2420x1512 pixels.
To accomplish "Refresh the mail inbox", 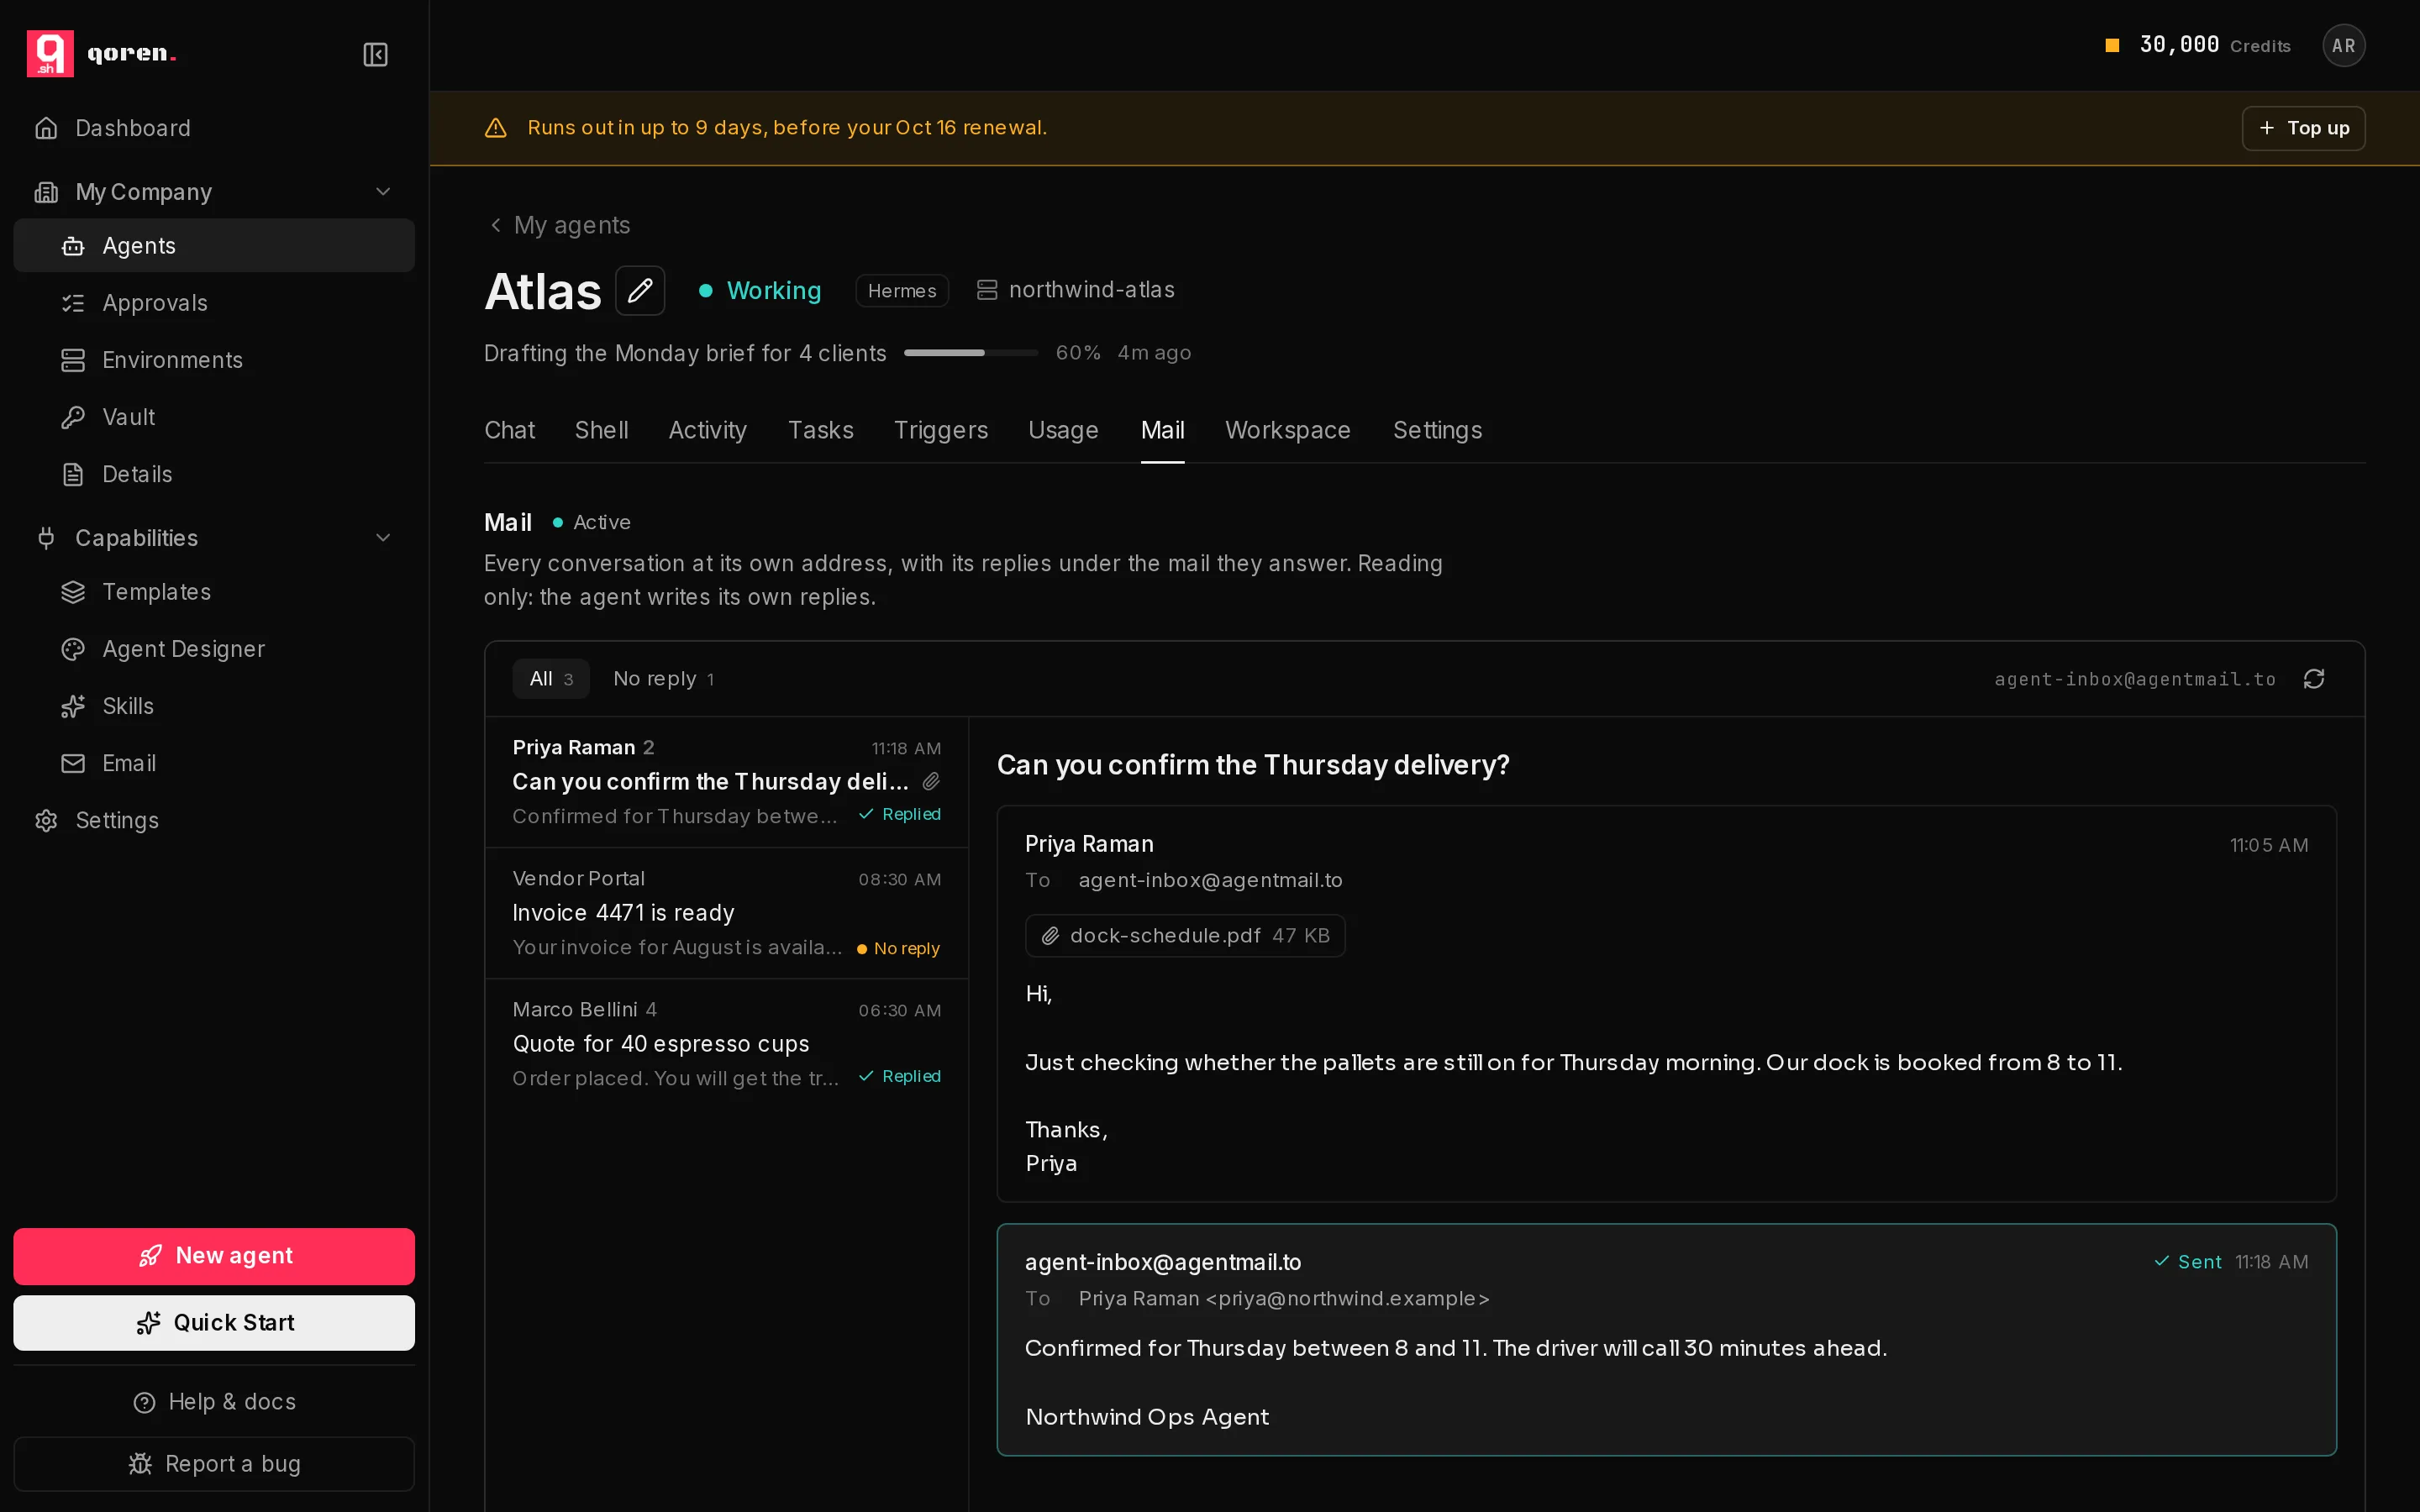I will pyautogui.click(x=2313, y=679).
